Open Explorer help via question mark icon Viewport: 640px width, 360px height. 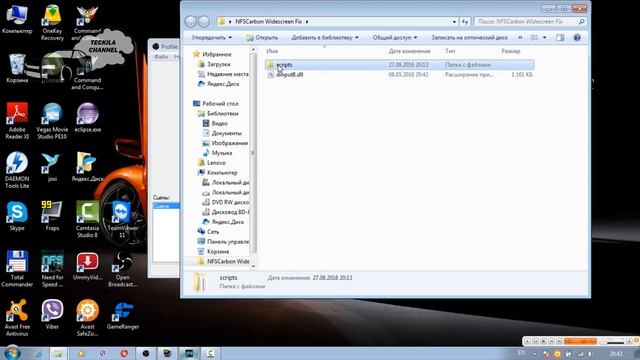[x=577, y=38]
